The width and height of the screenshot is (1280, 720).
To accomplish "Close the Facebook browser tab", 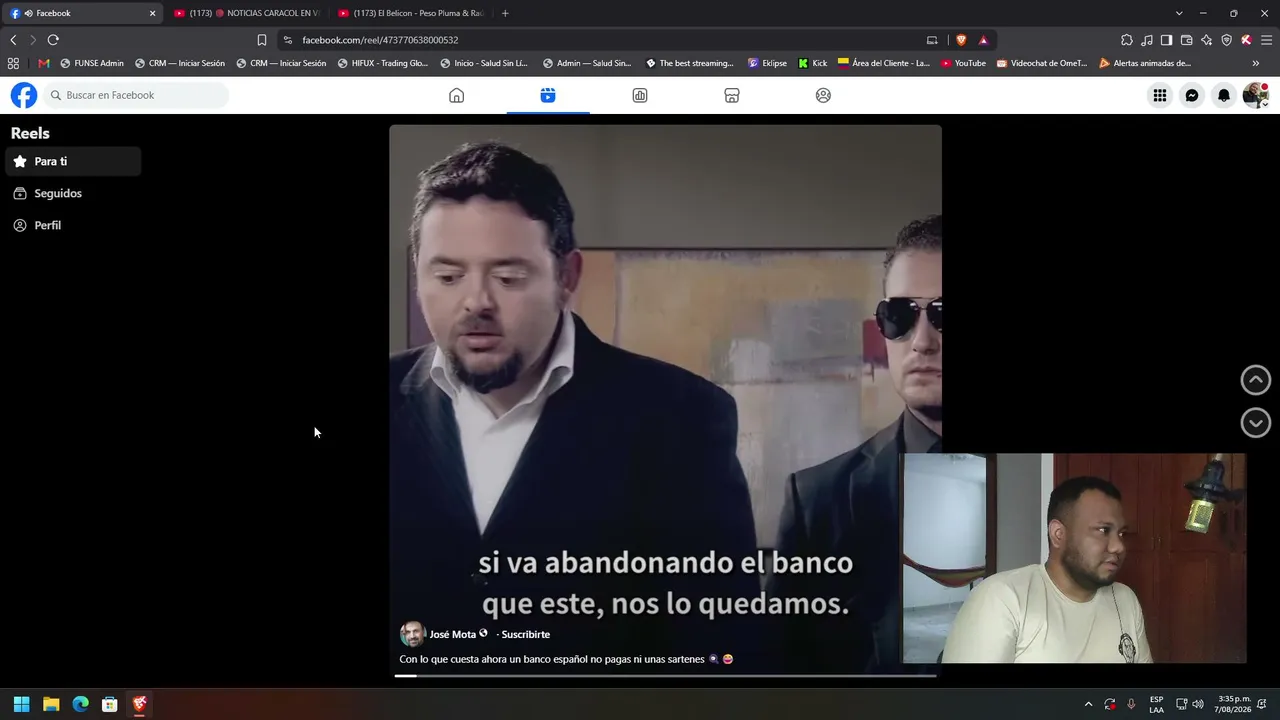I will 152,13.
